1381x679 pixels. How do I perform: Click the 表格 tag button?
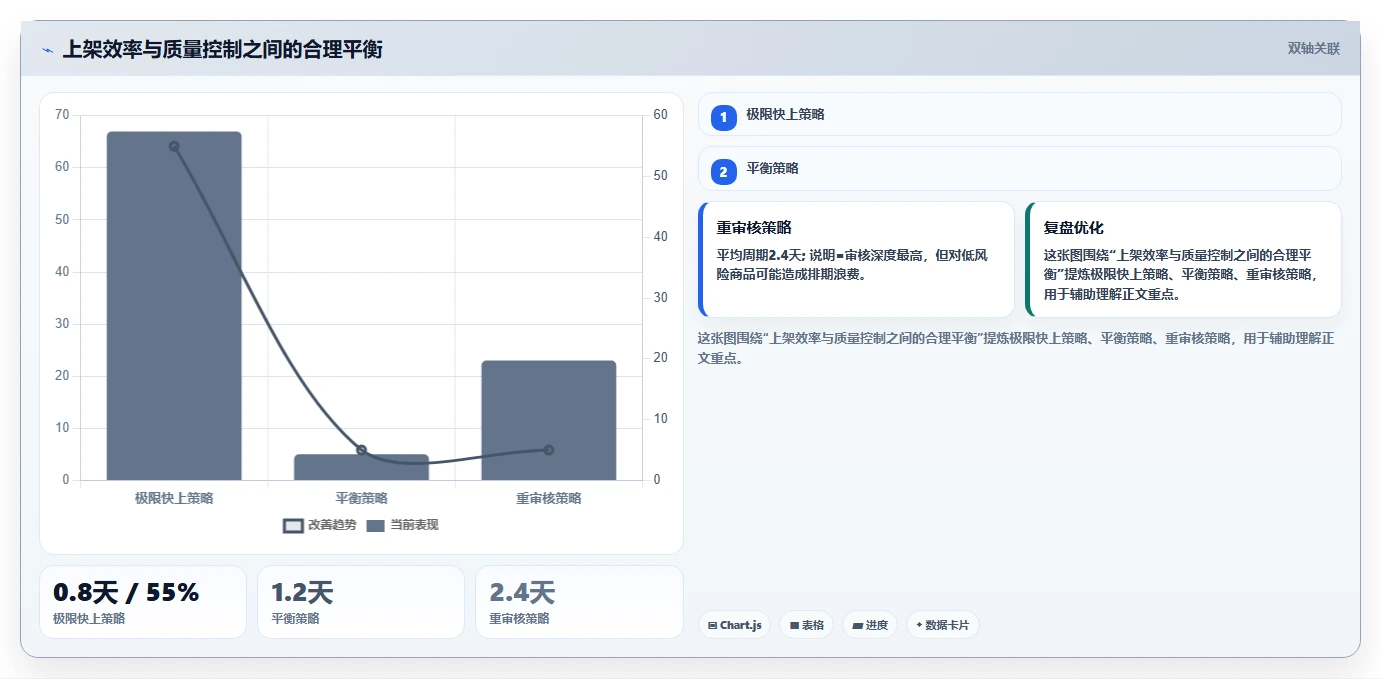(807, 625)
